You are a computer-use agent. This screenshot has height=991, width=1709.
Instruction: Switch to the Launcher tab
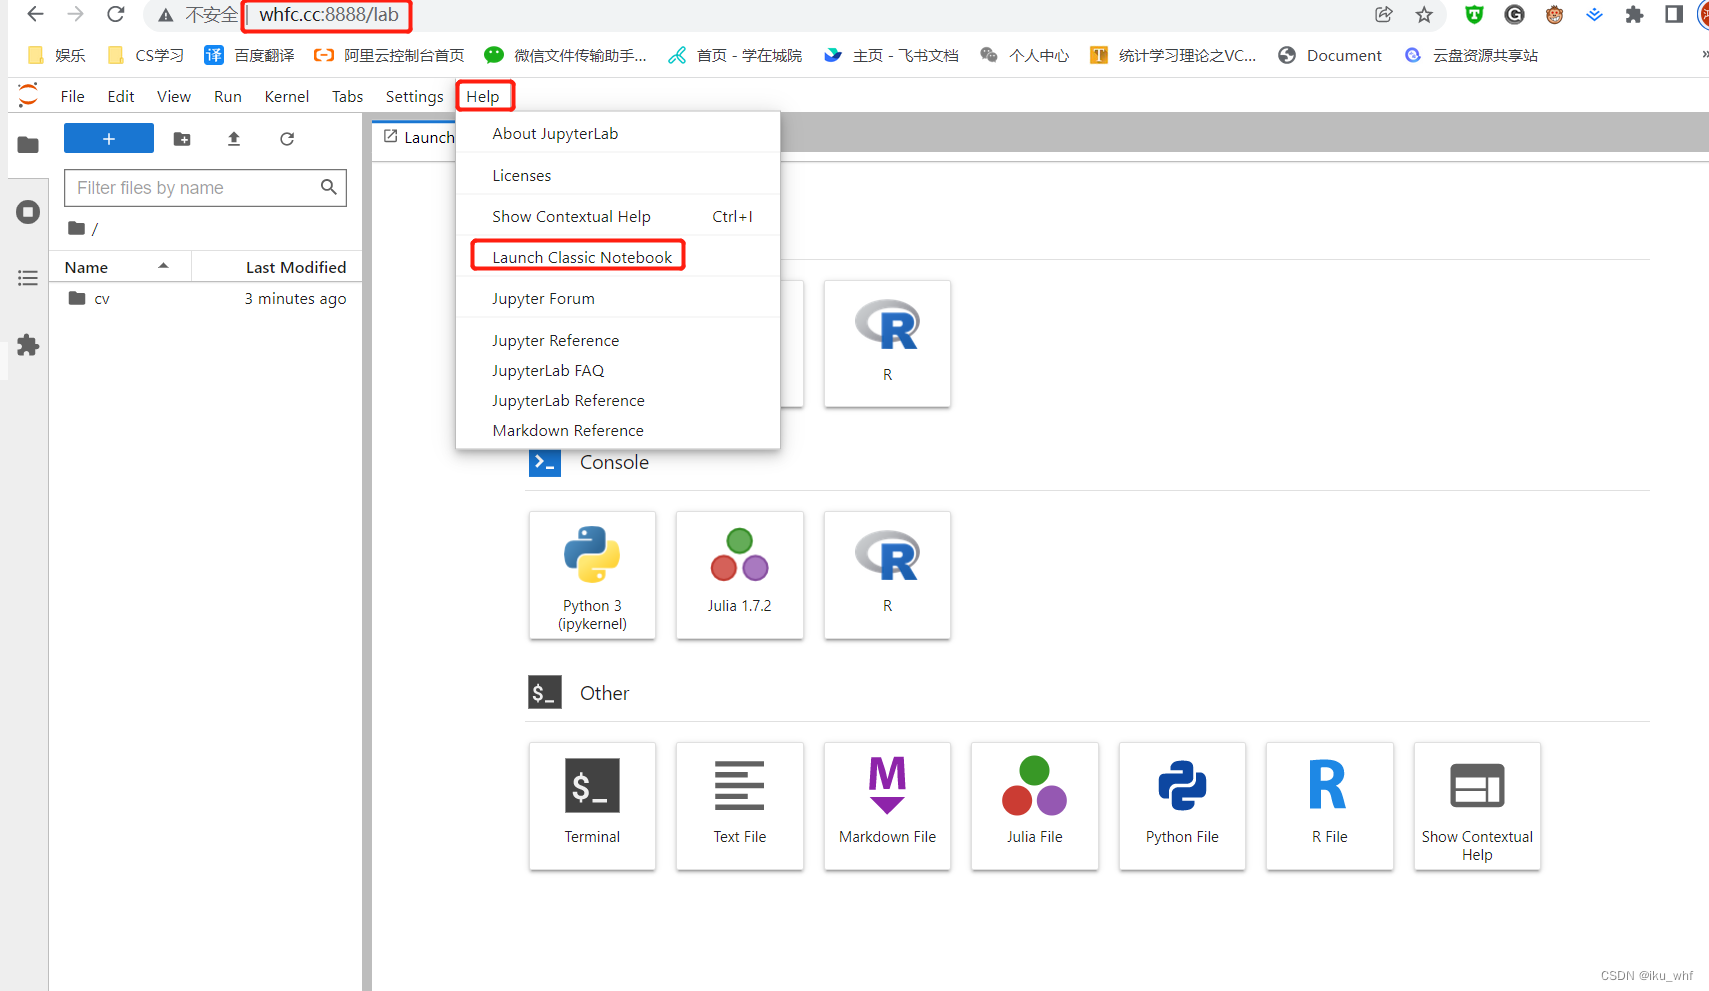418,137
